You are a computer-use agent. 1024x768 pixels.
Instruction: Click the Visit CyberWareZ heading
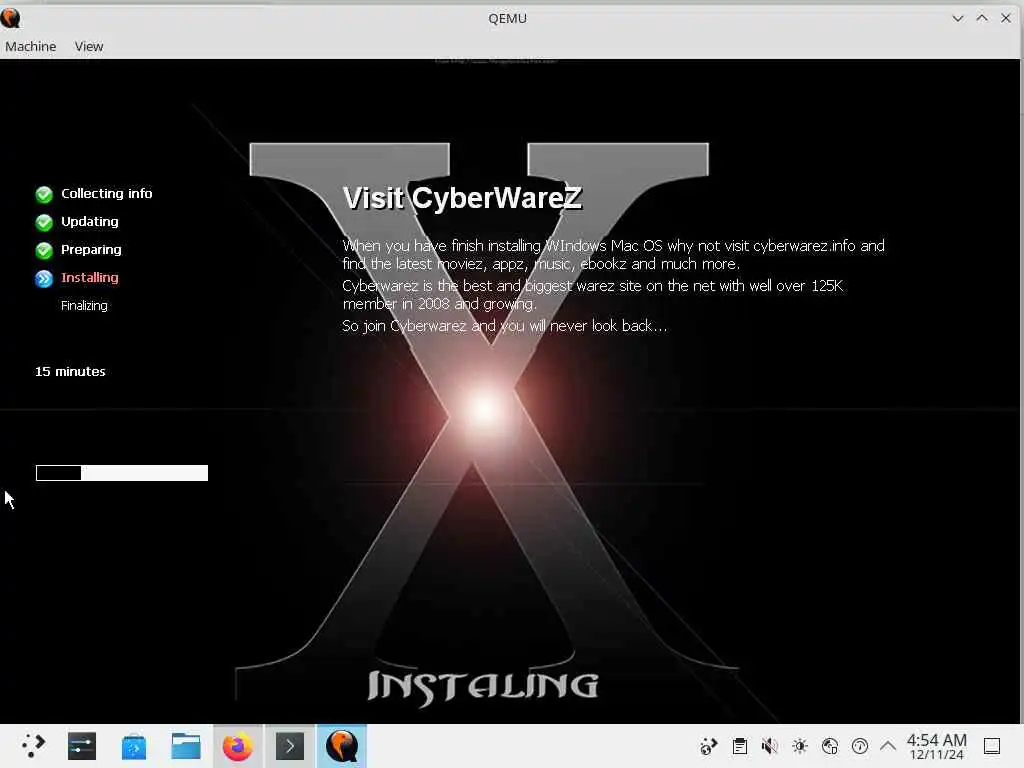point(462,198)
